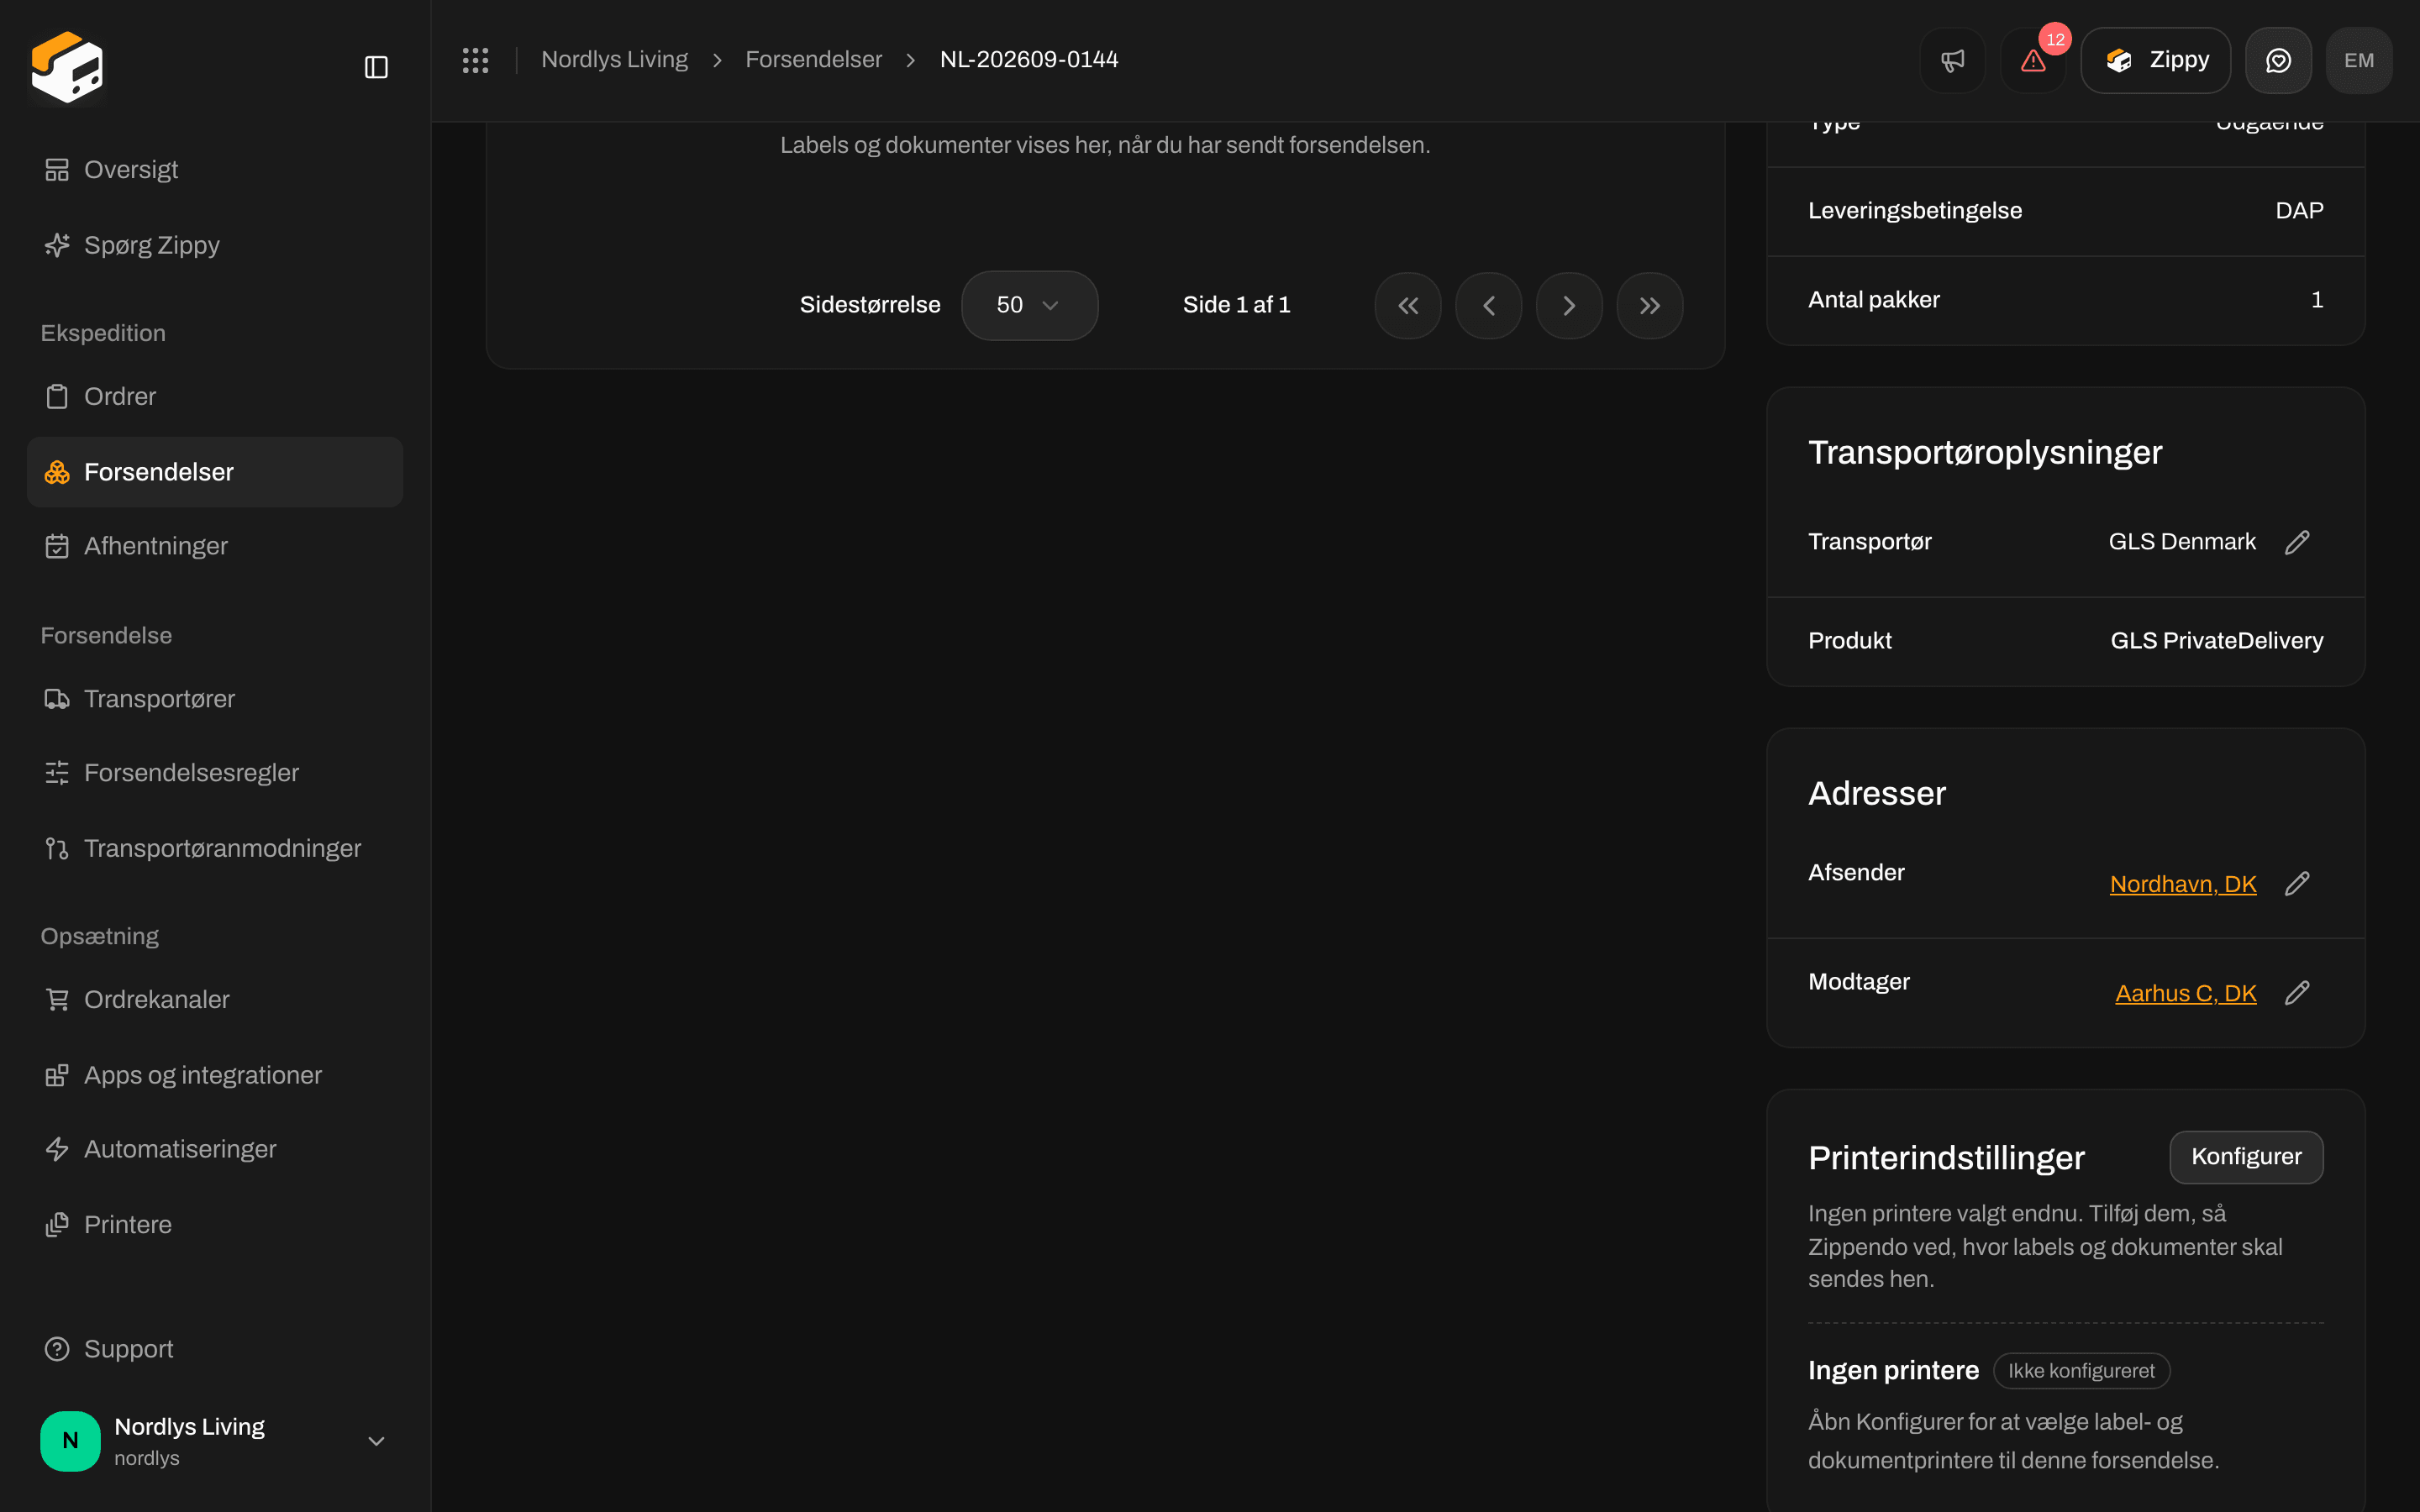Open the chat support bubble icon
The height and width of the screenshot is (1512, 2420).
(x=2278, y=60)
